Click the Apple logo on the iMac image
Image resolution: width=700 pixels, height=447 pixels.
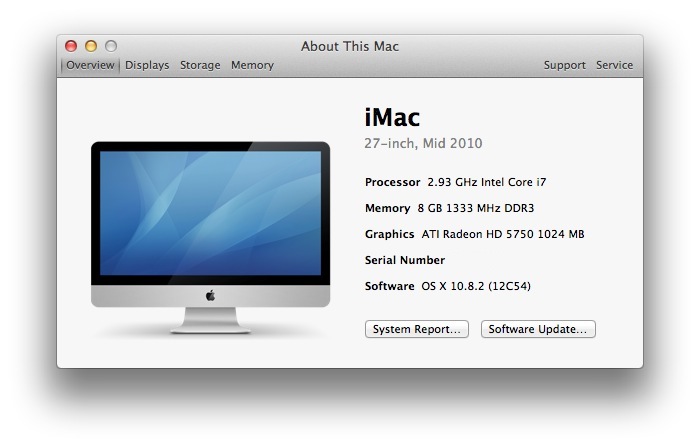(x=211, y=296)
